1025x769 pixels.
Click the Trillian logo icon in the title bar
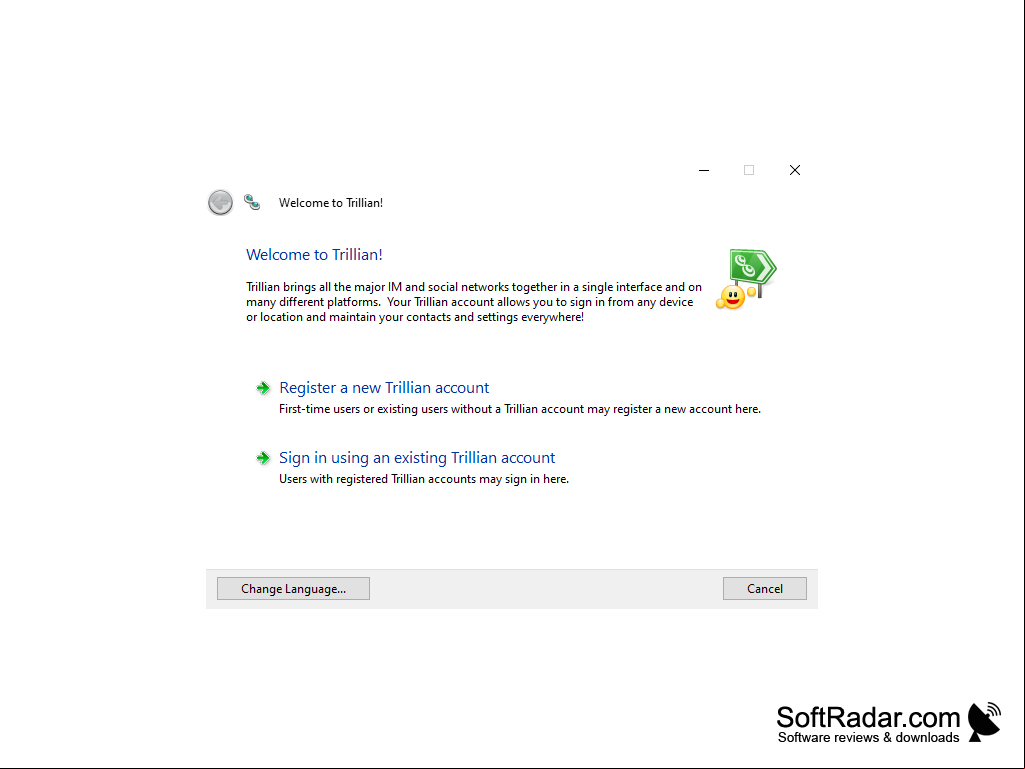[252, 202]
